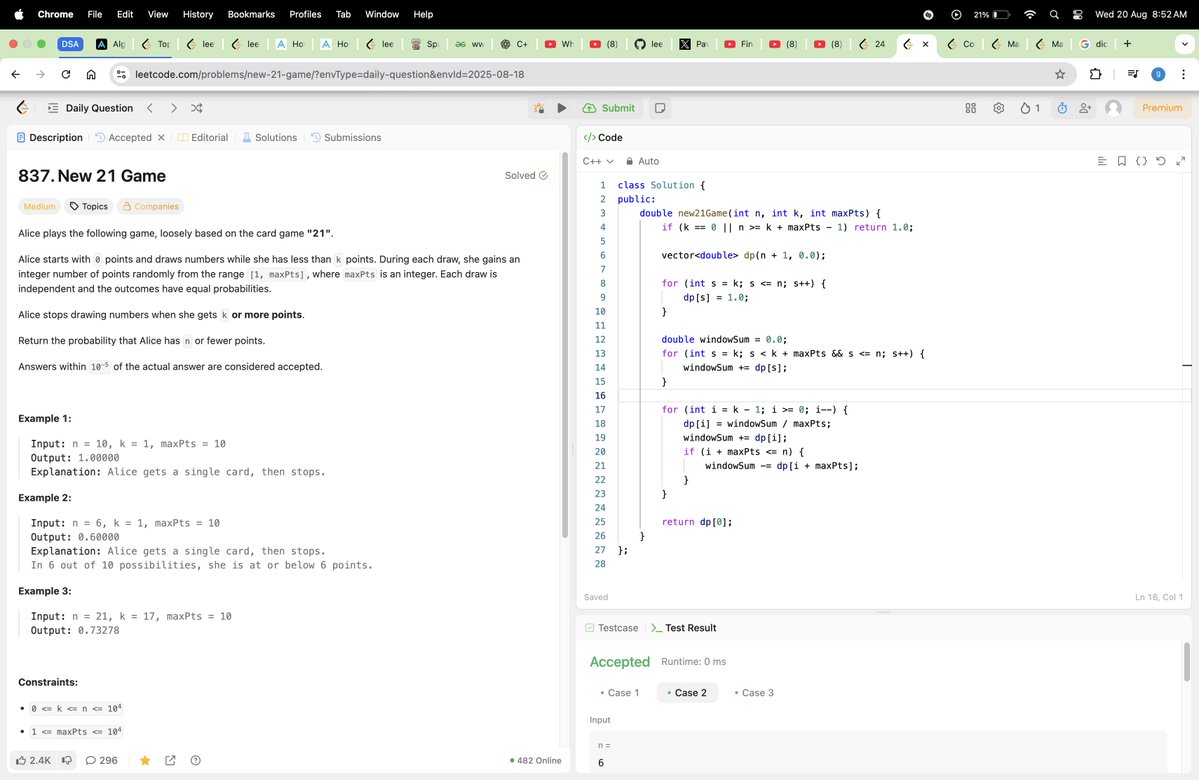Screen dimensions: 1199x780
Task: Expand the Topics tag
Action: tap(89, 206)
